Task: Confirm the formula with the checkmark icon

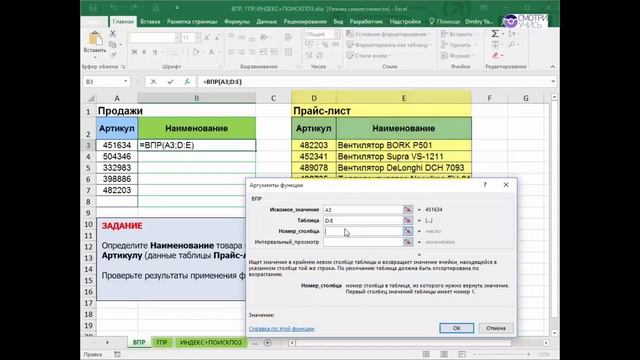Action: (170, 82)
